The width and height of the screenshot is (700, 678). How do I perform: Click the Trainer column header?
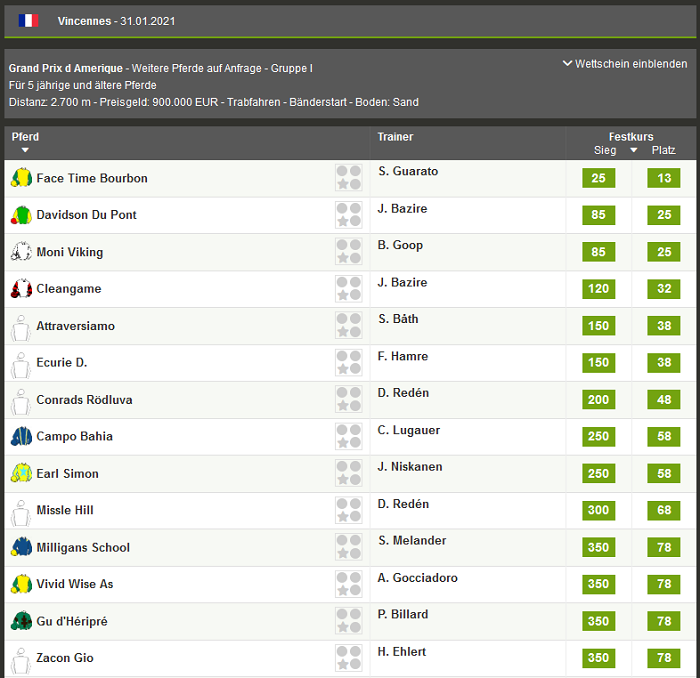click(395, 137)
